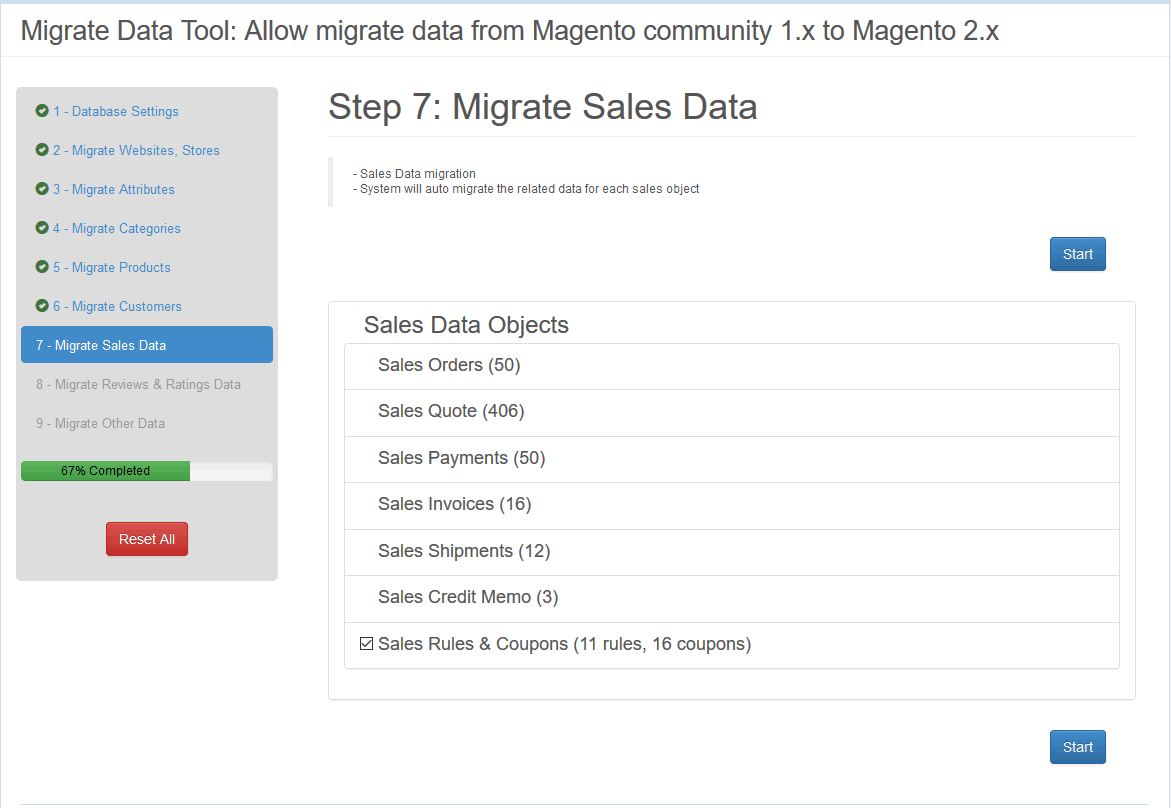This screenshot has width=1171, height=808.
Task: Click the green check icon for Migrate Customers
Action: tap(42, 306)
